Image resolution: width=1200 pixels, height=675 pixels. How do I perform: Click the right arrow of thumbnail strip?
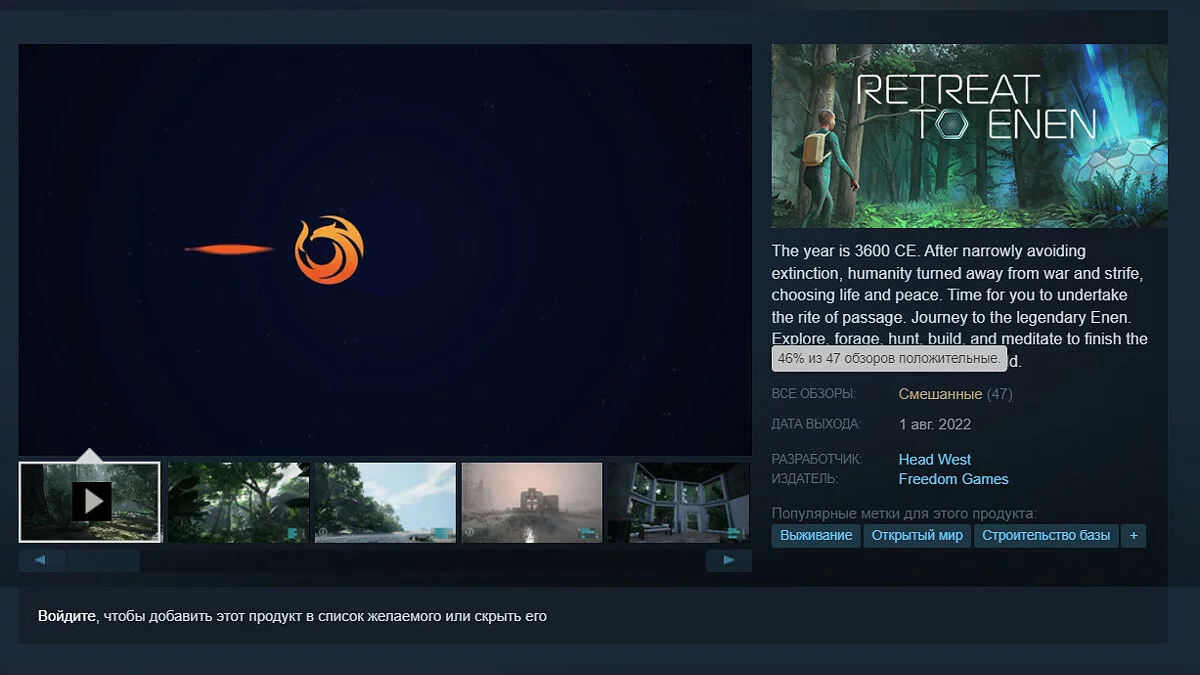(x=729, y=560)
